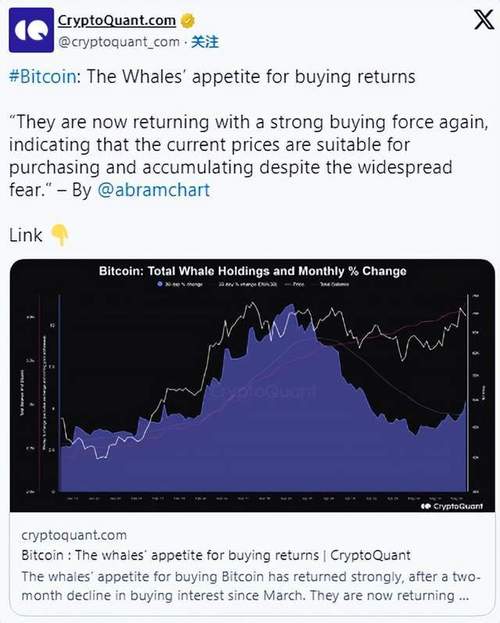Click the purple 30-day % change legend dot

click(x=160, y=284)
